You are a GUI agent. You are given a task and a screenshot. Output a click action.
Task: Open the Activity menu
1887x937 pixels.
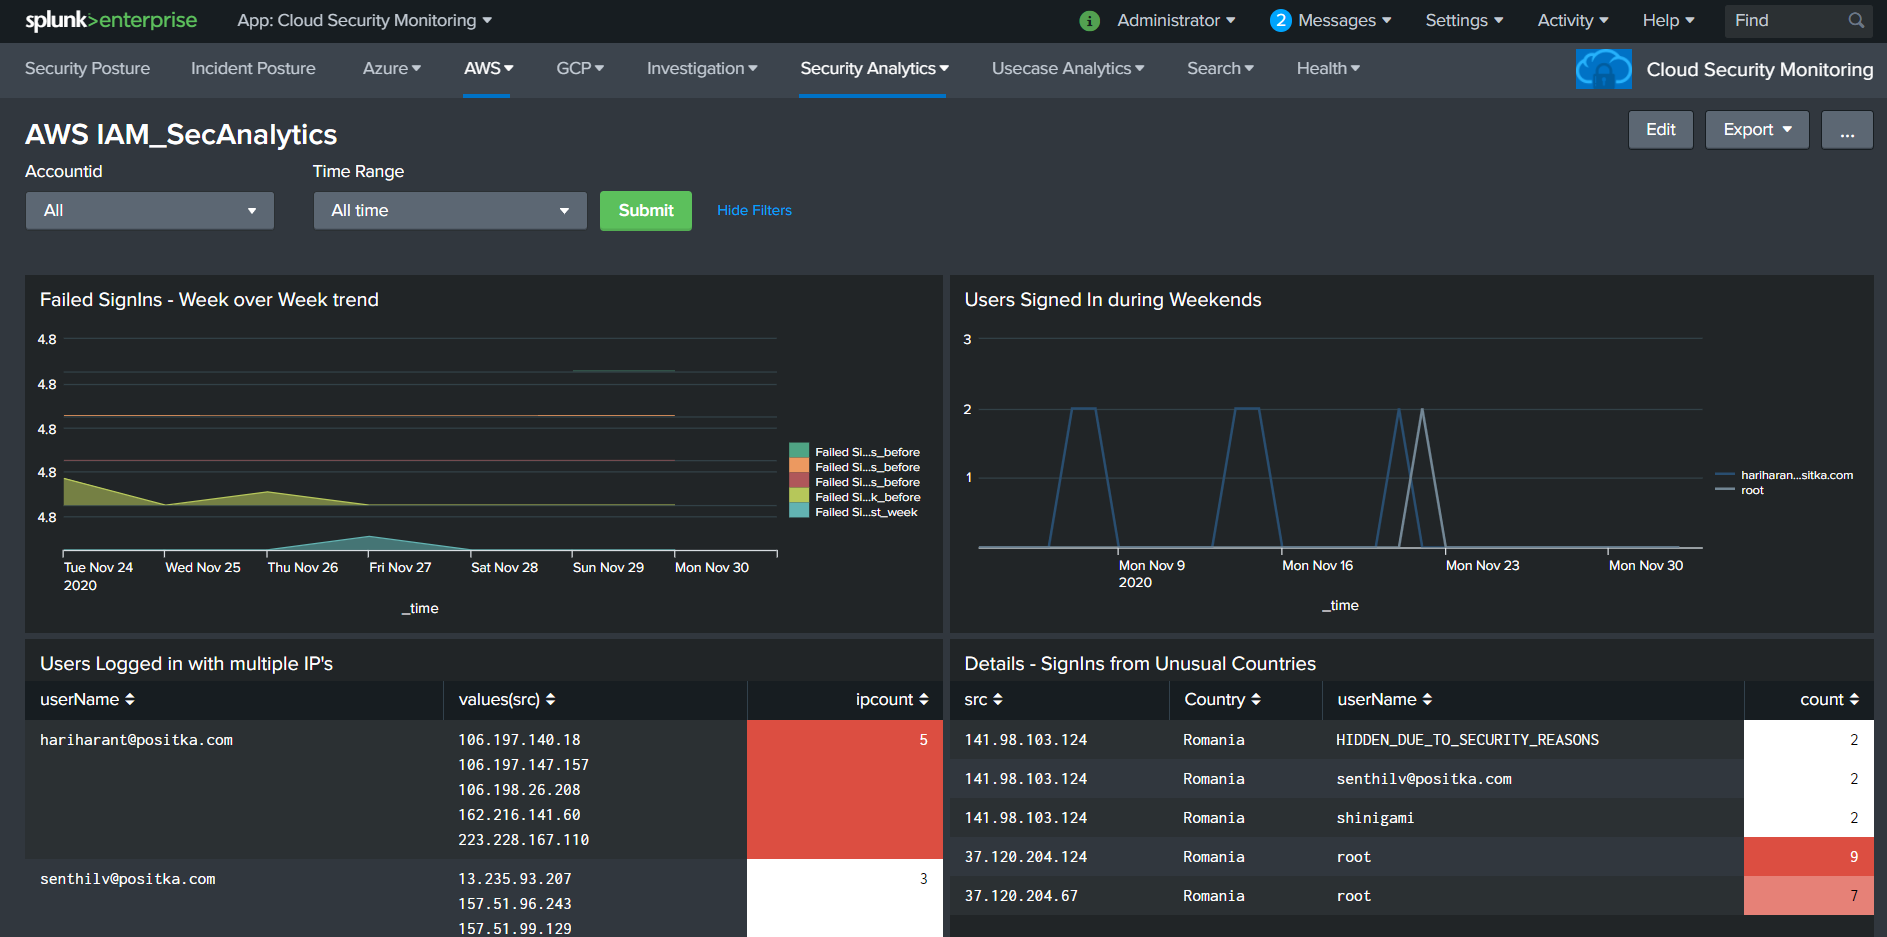1573,20
